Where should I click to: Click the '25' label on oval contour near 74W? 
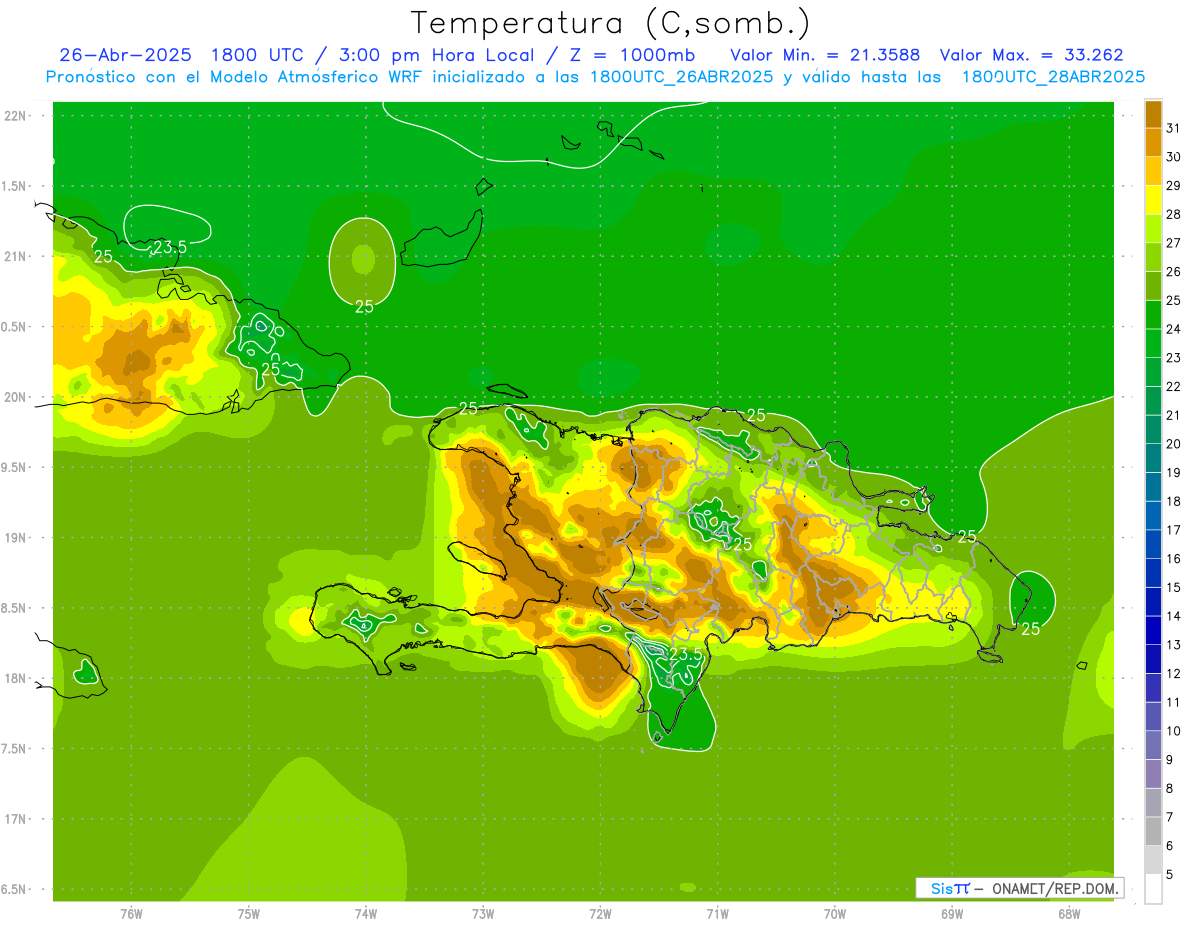364,307
